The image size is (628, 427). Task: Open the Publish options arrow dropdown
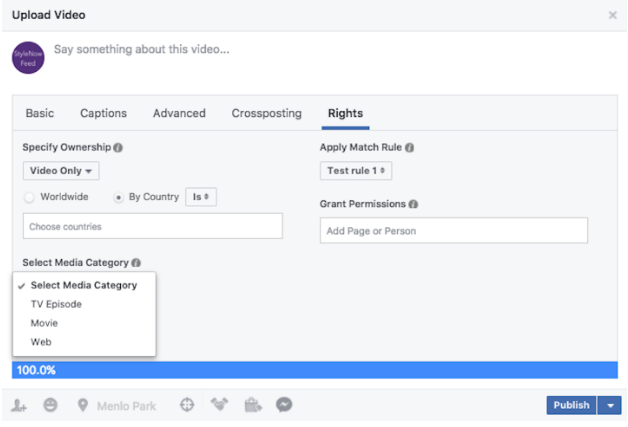pyautogui.click(x=610, y=405)
